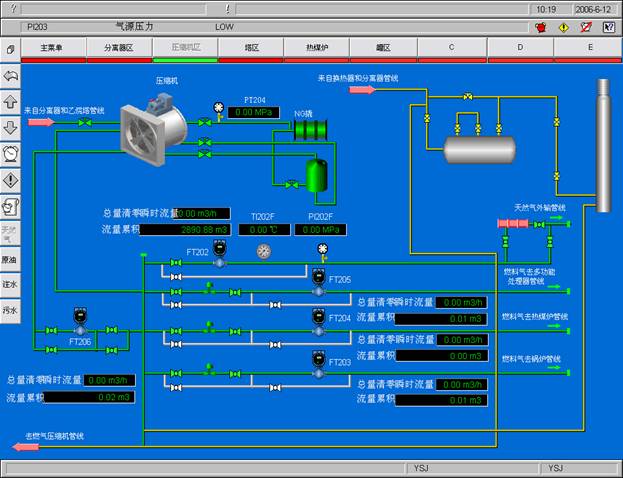Viewport: 623px width, 478px height.
Task: Click the 天然气 sidebar button
Action: [10, 234]
